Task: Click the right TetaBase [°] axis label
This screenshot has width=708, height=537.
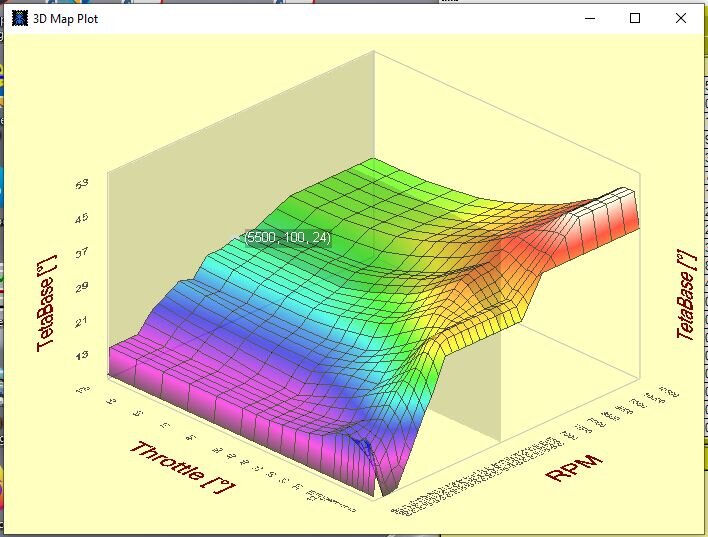Action: click(x=685, y=296)
